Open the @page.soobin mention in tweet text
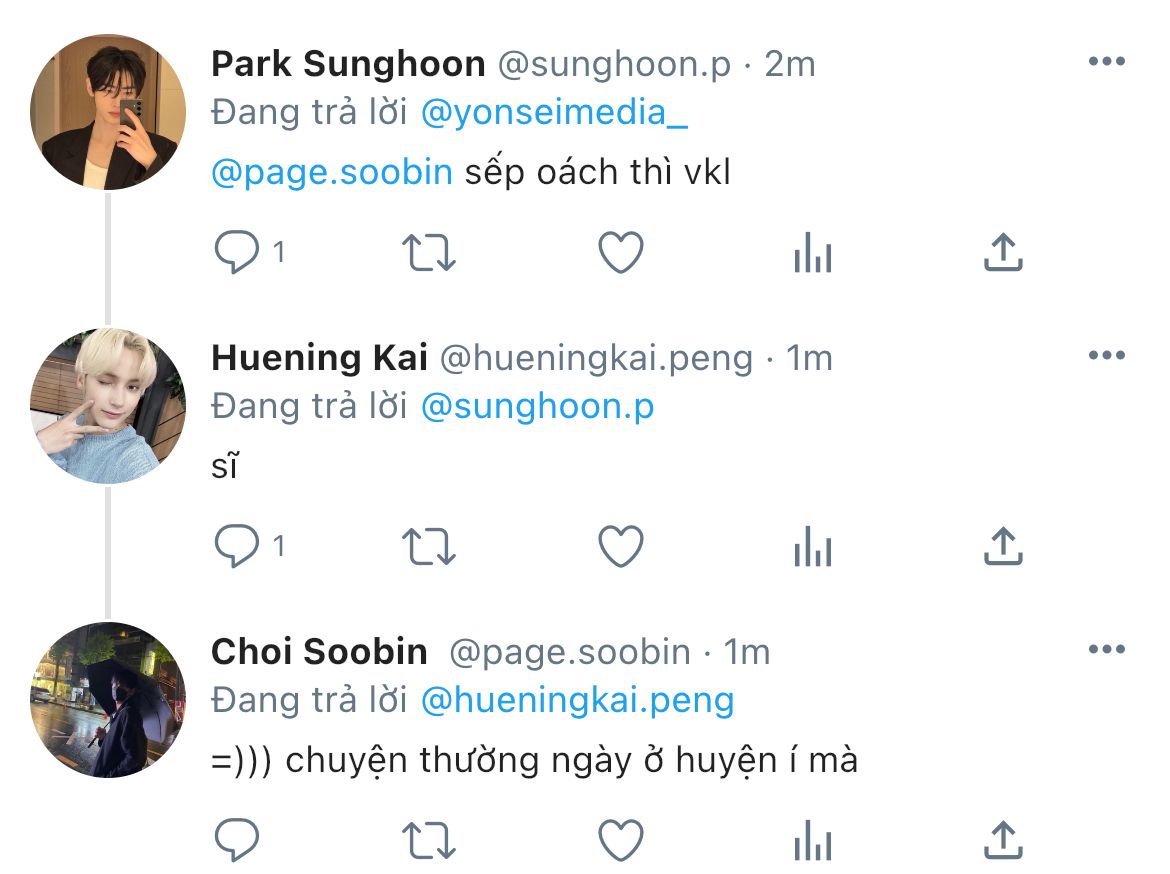 coord(332,172)
